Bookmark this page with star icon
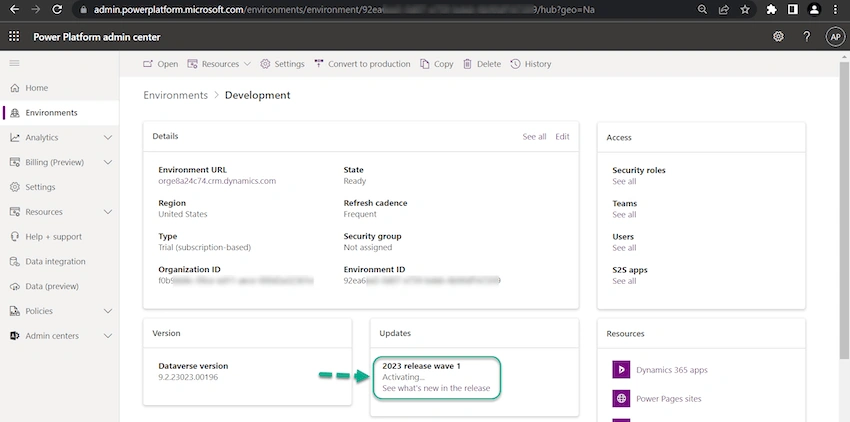 [x=745, y=9]
